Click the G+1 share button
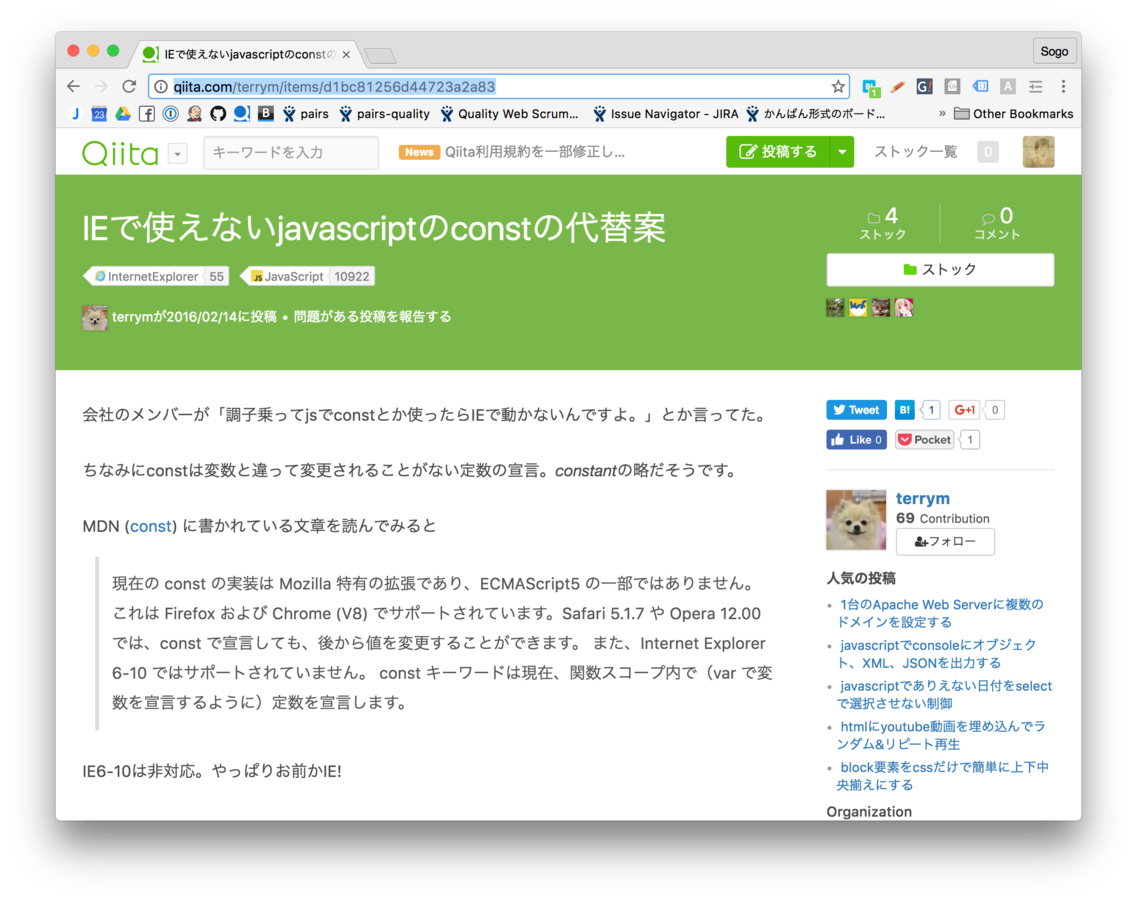 pos(964,410)
